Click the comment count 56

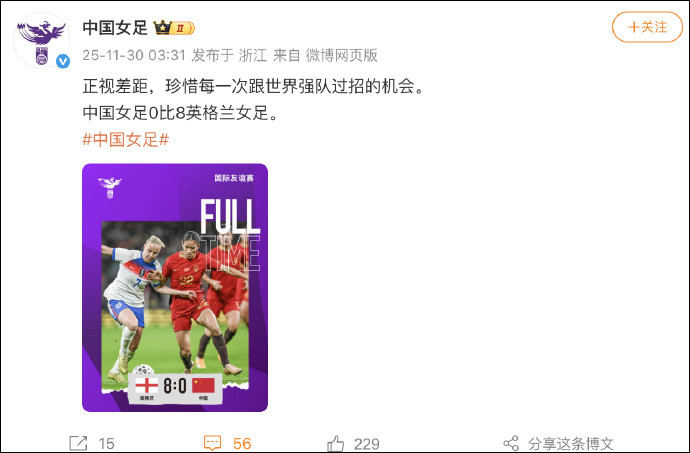click(242, 444)
